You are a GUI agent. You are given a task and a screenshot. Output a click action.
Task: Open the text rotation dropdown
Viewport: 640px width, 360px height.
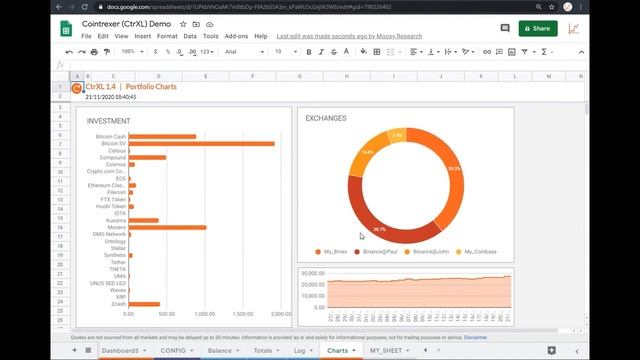[468, 52]
